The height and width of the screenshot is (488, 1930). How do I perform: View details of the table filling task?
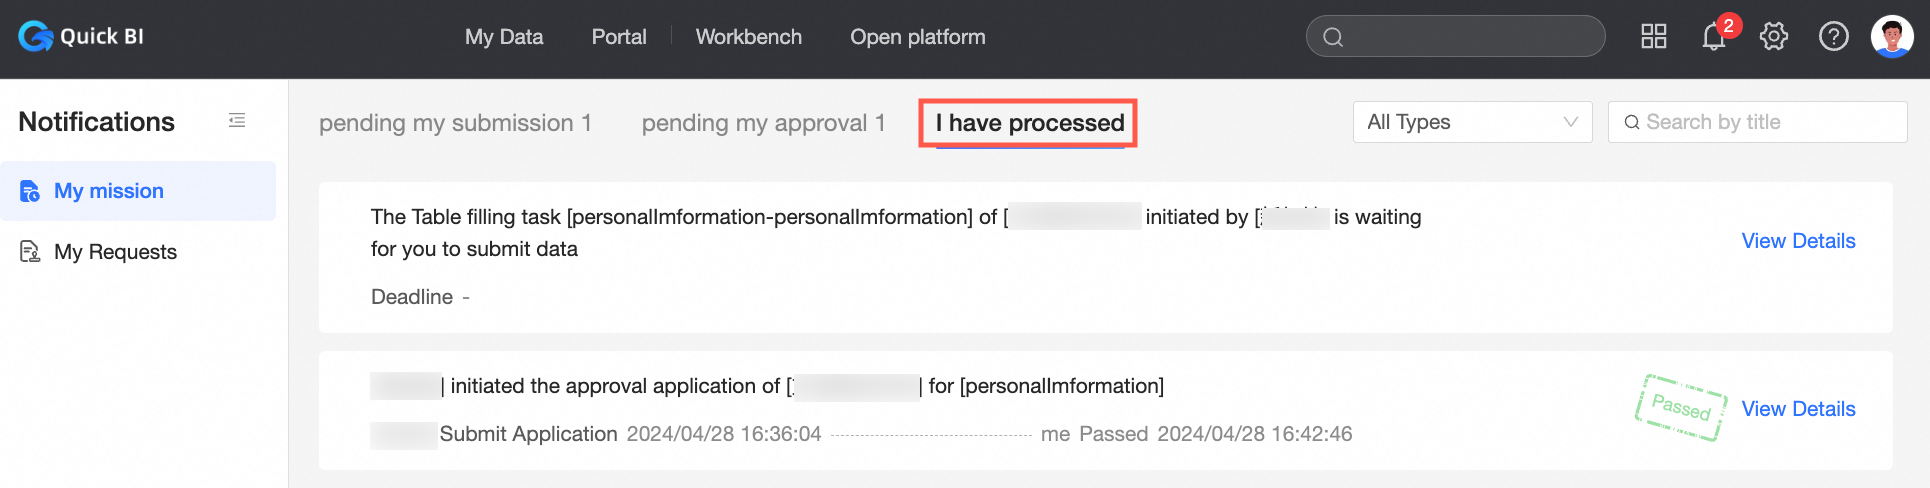click(x=1798, y=241)
